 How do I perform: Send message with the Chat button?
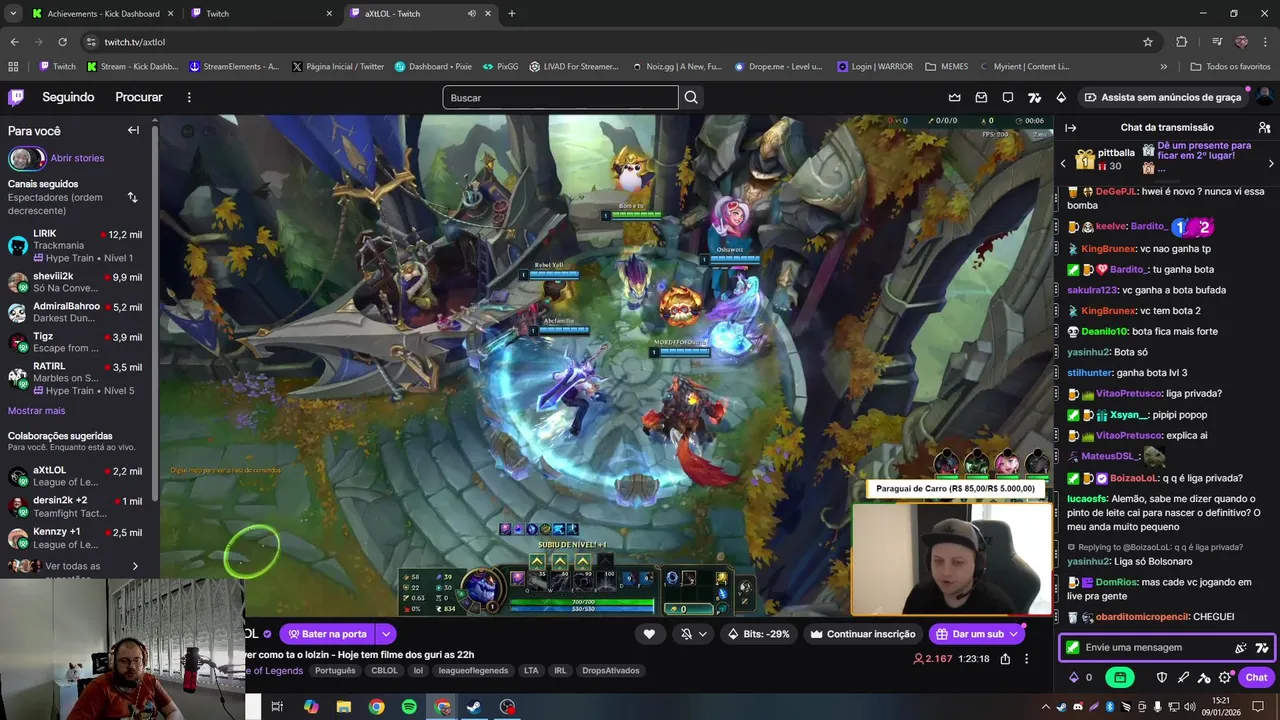tap(1256, 677)
